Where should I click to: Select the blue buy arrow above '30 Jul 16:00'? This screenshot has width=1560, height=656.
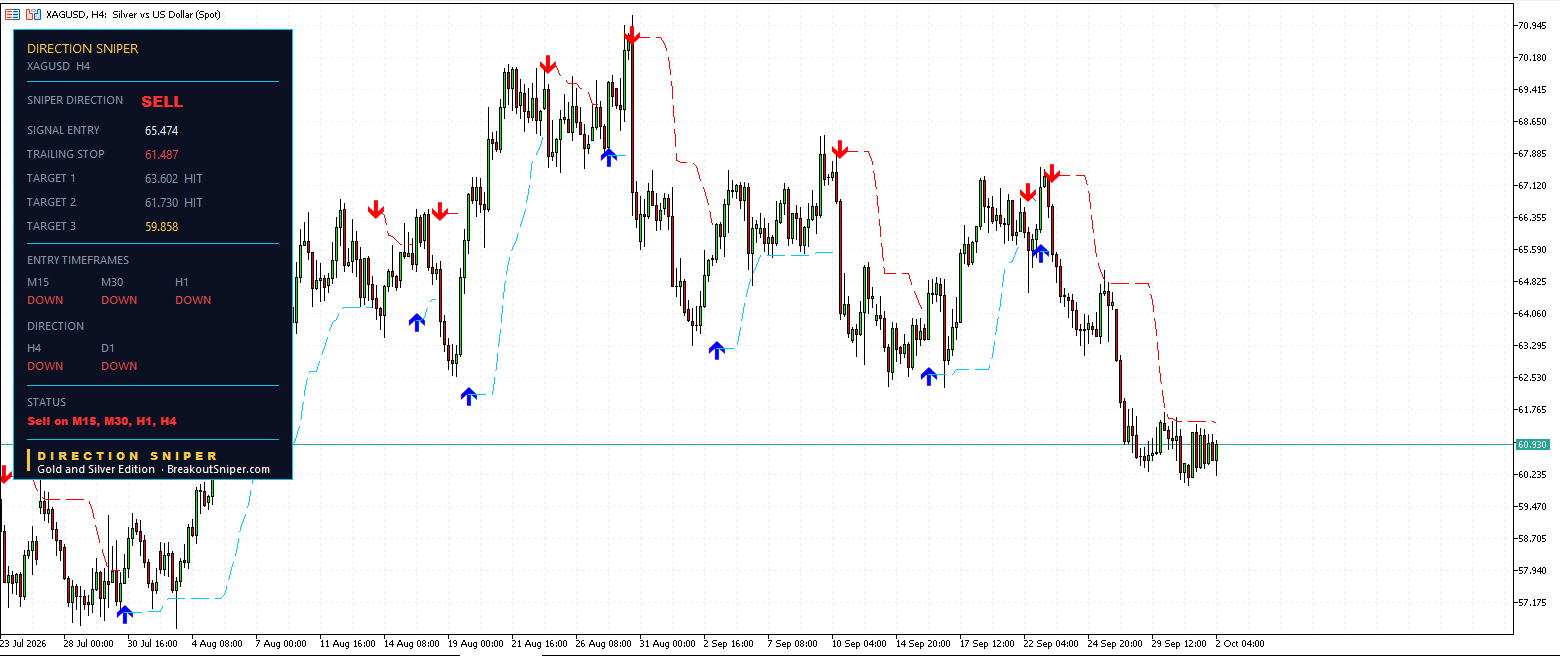pyautogui.click(x=124, y=613)
